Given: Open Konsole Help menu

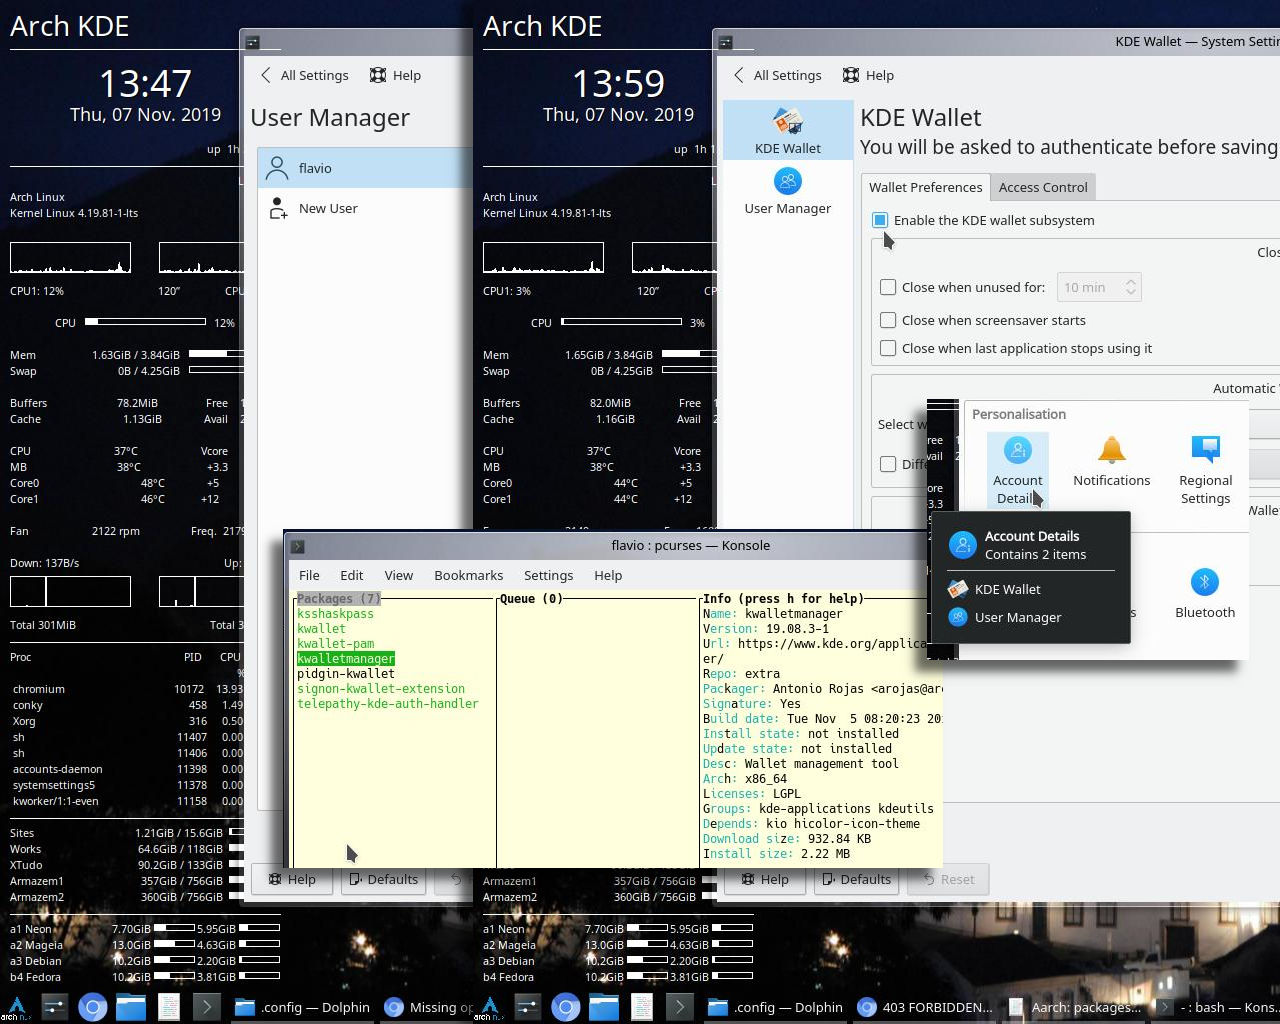Looking at the screenshot, I should (608, 575).
